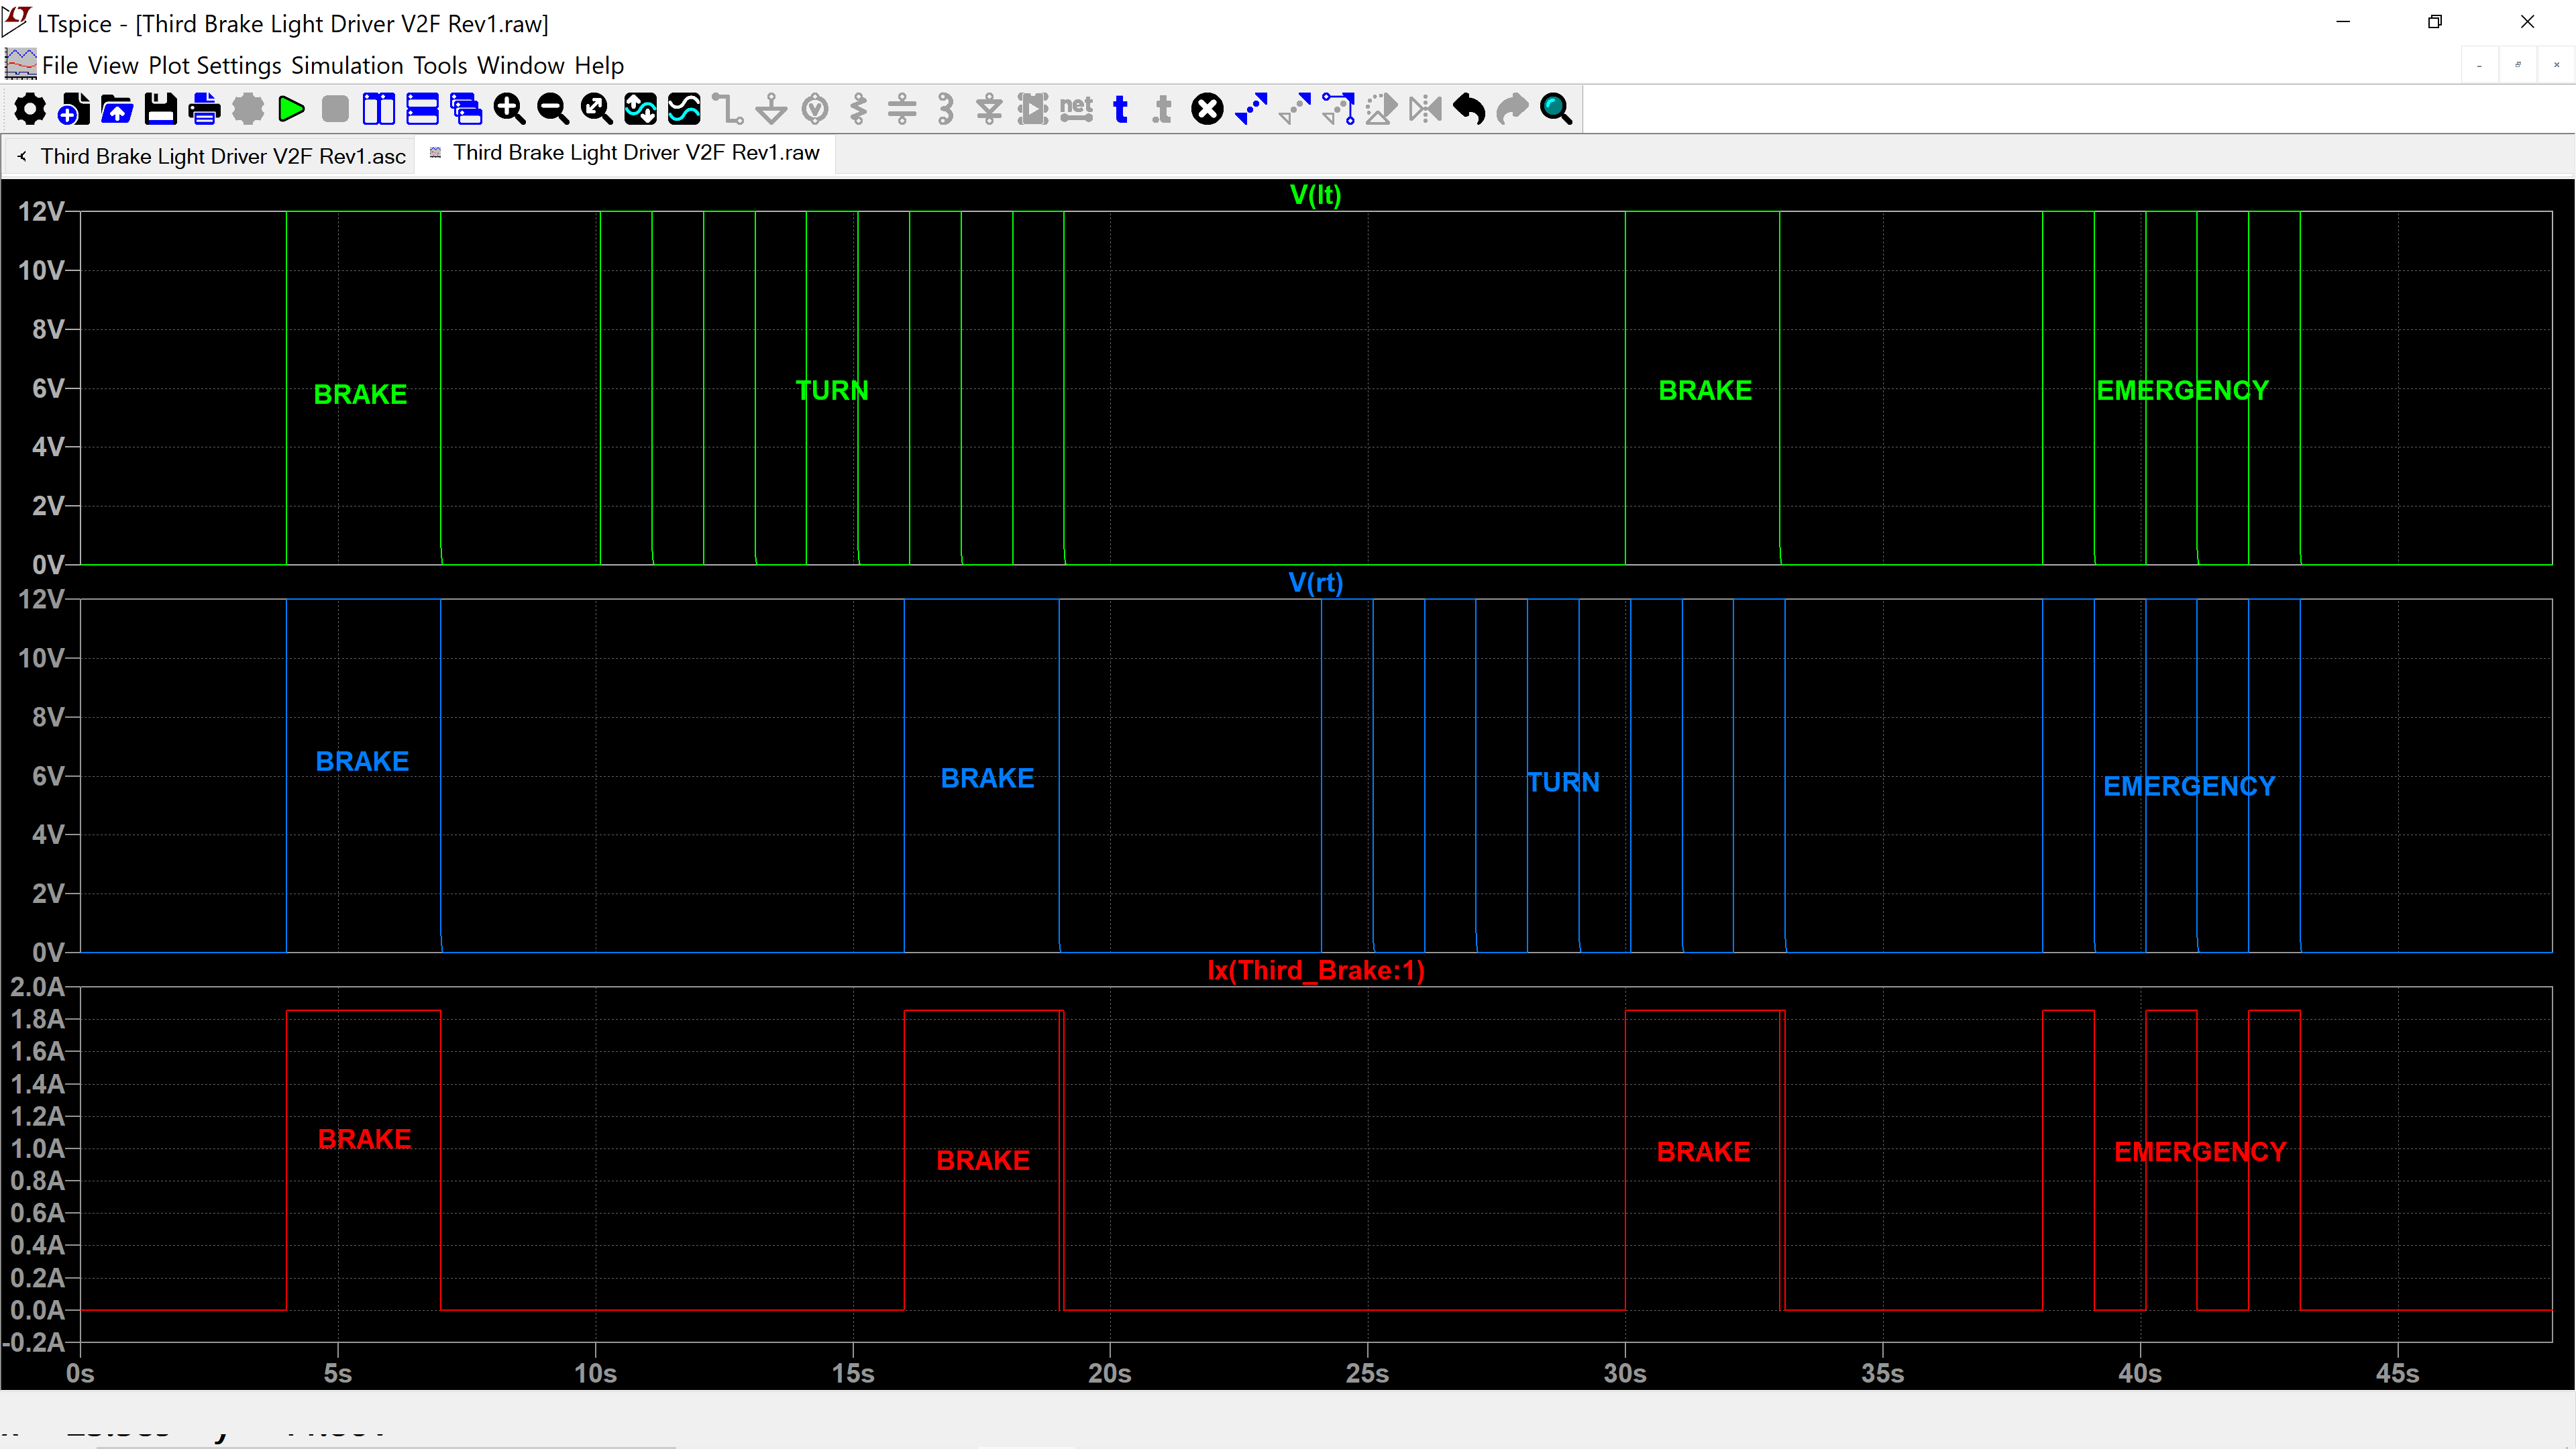
Task: Click the grayed component icon
Action: [1033, 109]
